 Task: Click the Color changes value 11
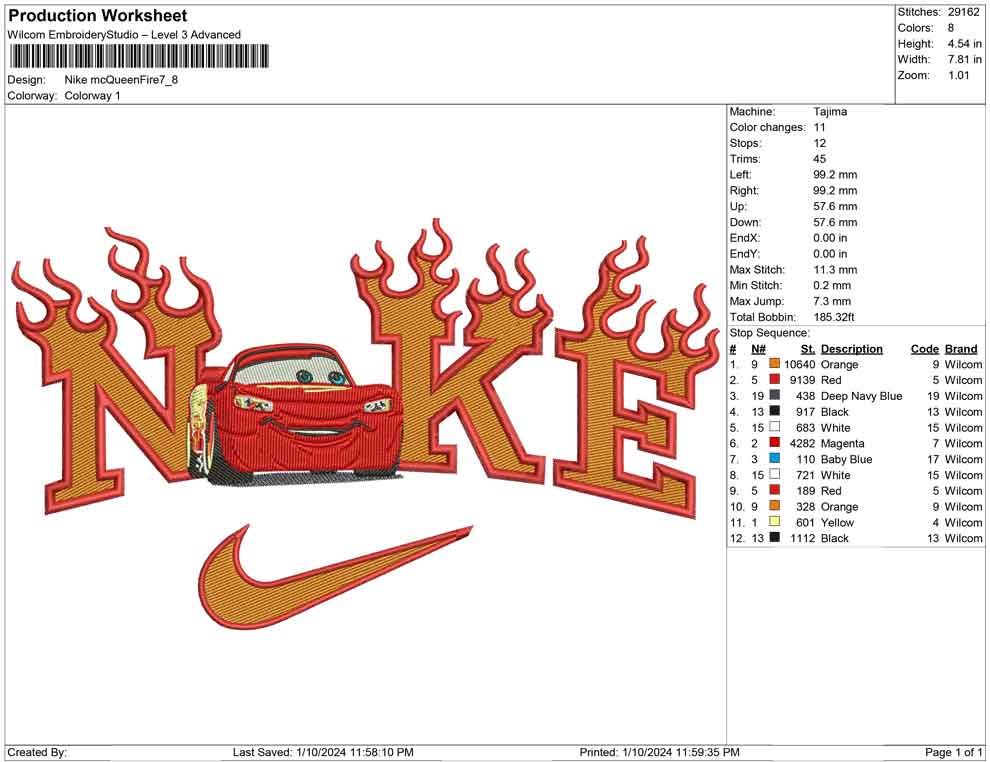[819, 127]
